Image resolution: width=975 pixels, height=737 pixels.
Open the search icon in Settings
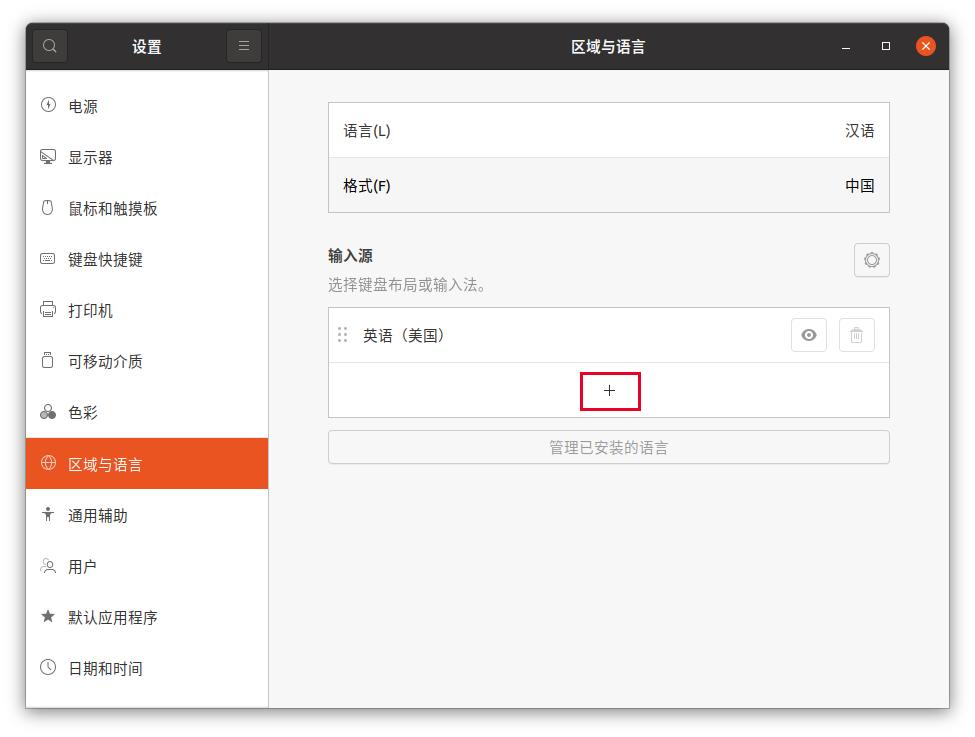point(48,45)
